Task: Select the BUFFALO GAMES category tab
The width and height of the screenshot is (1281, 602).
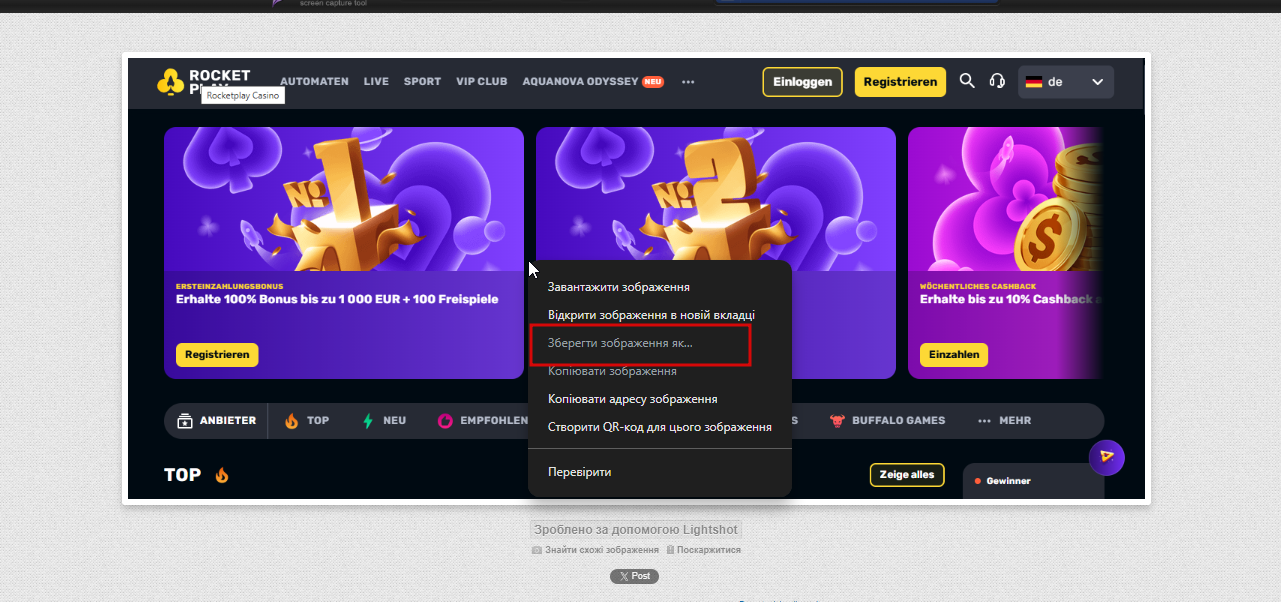Action: [x=887, y=421]
